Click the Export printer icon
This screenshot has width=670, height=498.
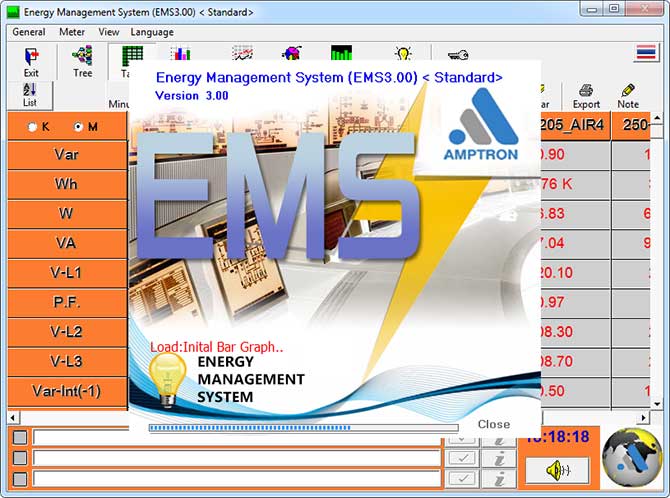(x=586, y=97)
